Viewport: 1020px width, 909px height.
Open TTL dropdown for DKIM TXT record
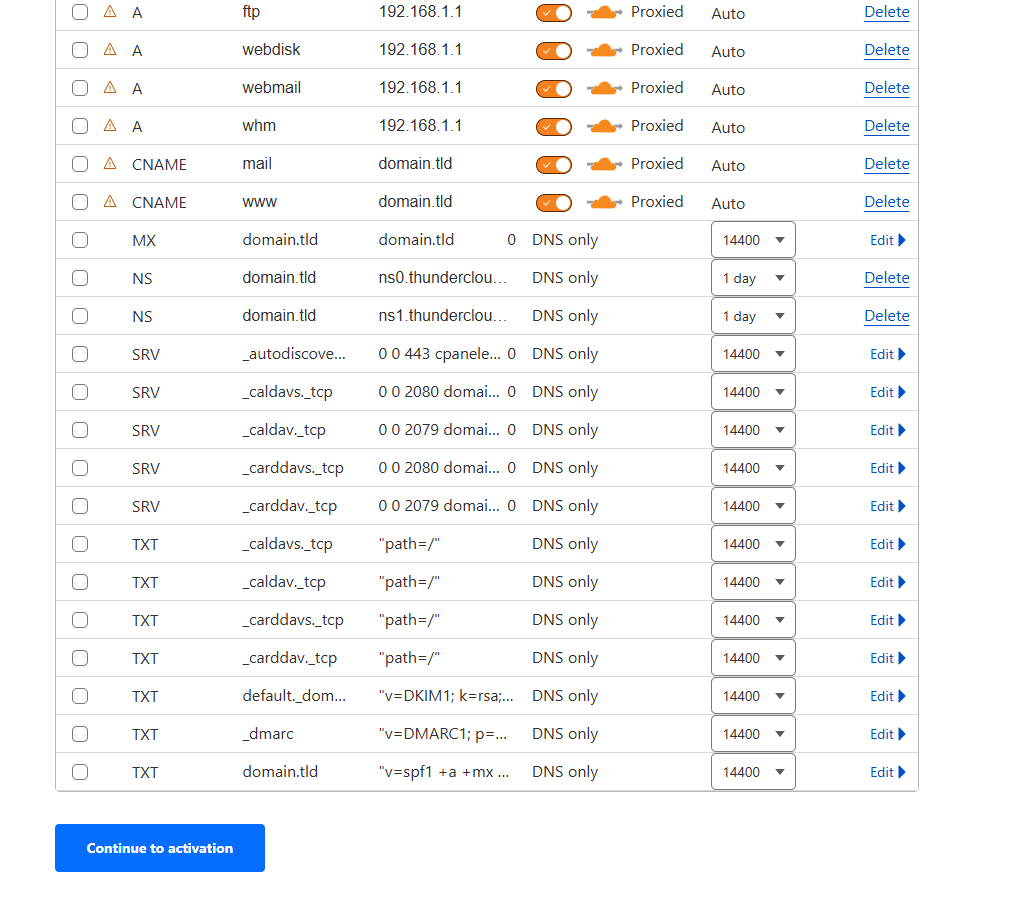point(753,696)
